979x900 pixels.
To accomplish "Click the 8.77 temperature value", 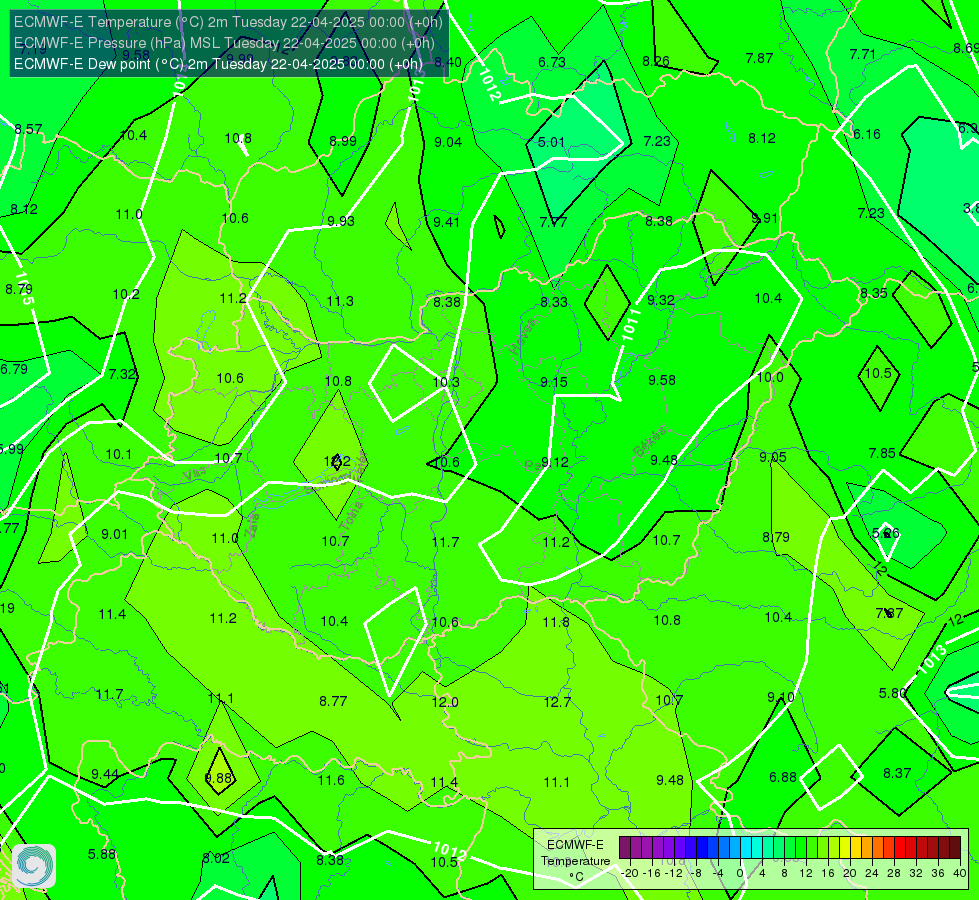I will click(x=333, y=701).
